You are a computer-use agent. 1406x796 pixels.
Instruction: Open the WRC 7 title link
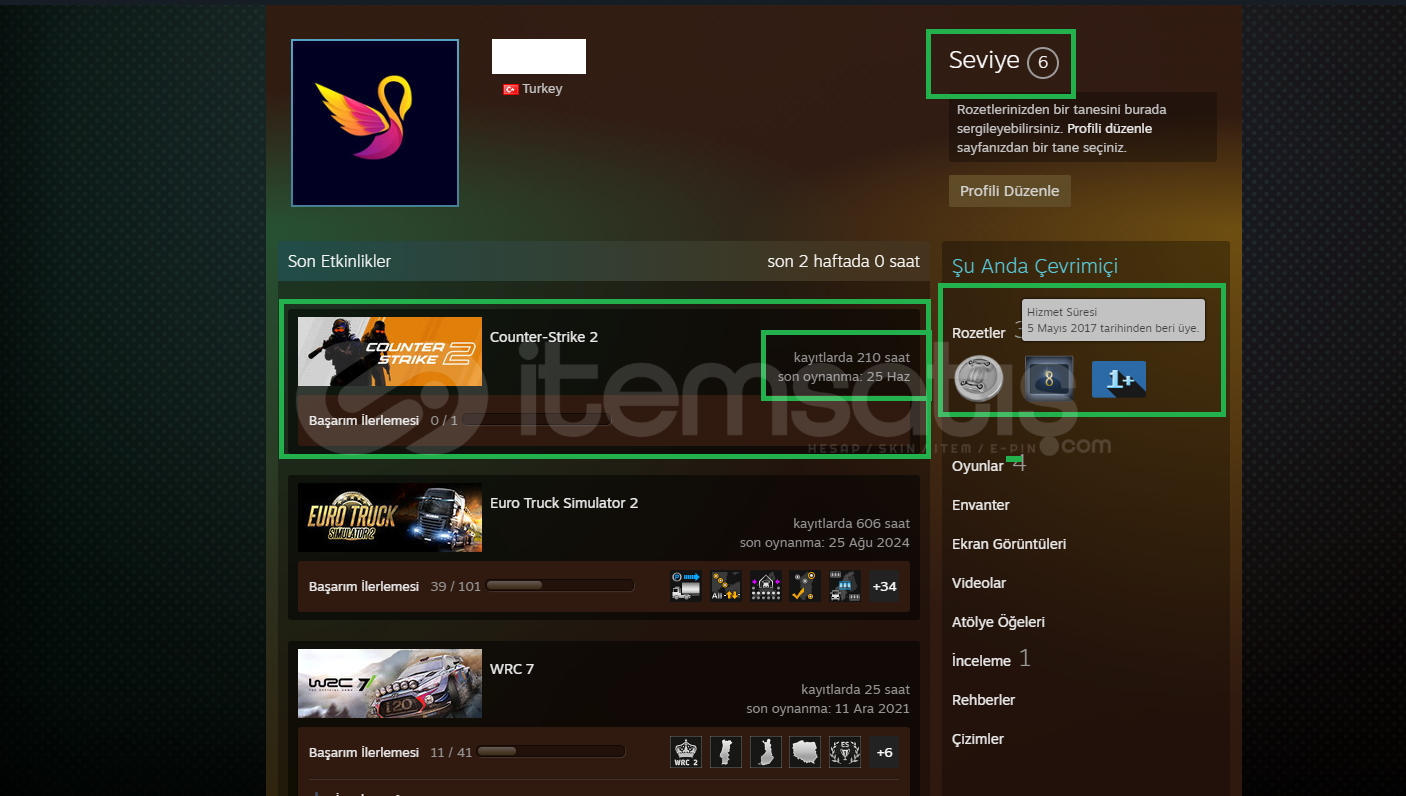(512, 669)
